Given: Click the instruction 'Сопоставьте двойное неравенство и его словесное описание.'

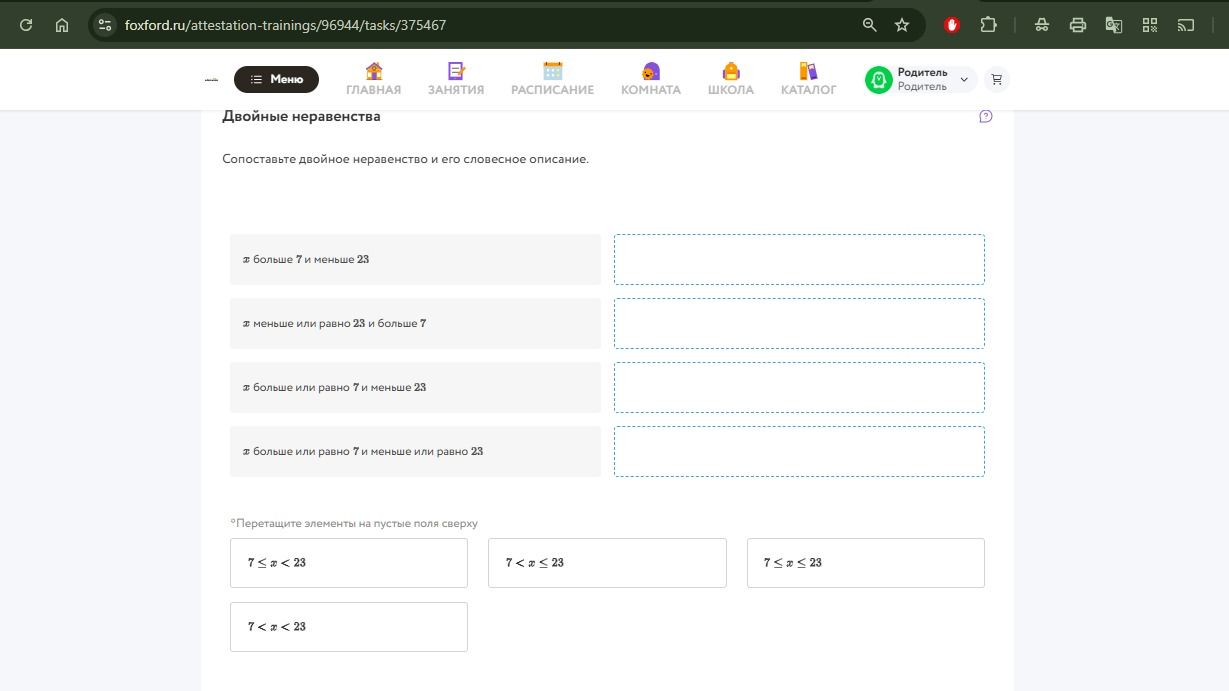Looking at the screenshot, I should 405,159.
